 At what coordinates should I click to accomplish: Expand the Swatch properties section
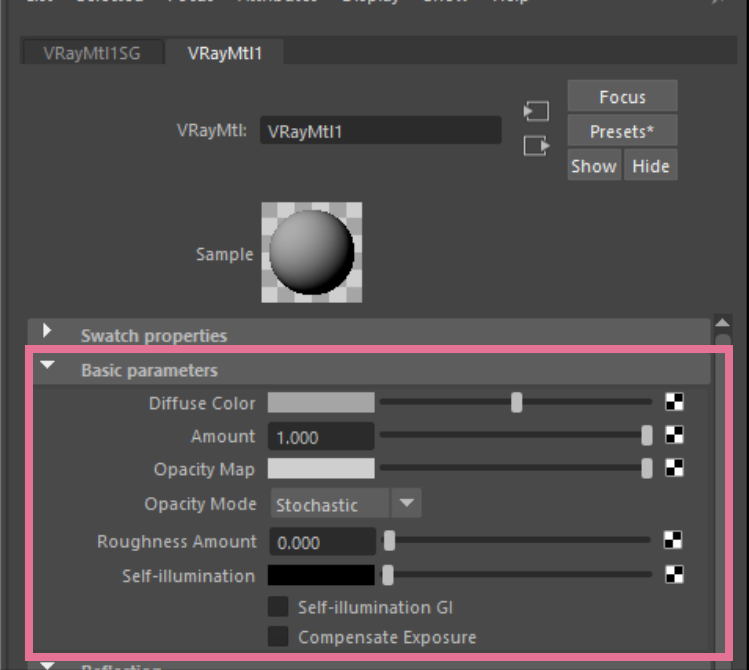pos(46,330)
